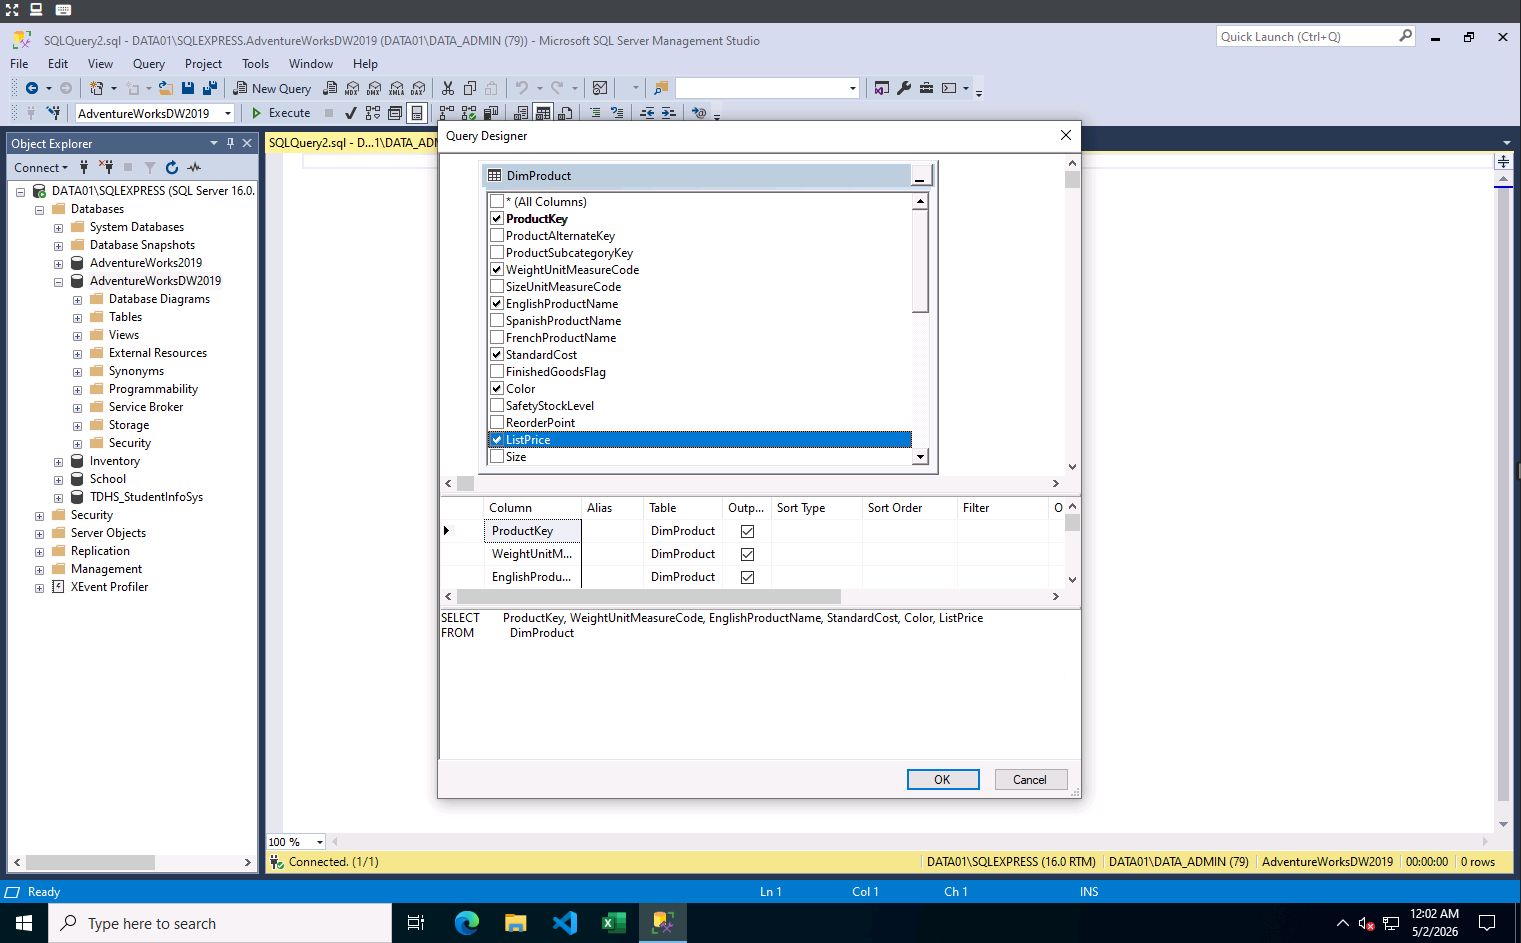The width and height of the screenshot is (1521, 943).
Task: Refresh the Object Explorer tree
Action: pyautogui.click(x=172, y=168)
